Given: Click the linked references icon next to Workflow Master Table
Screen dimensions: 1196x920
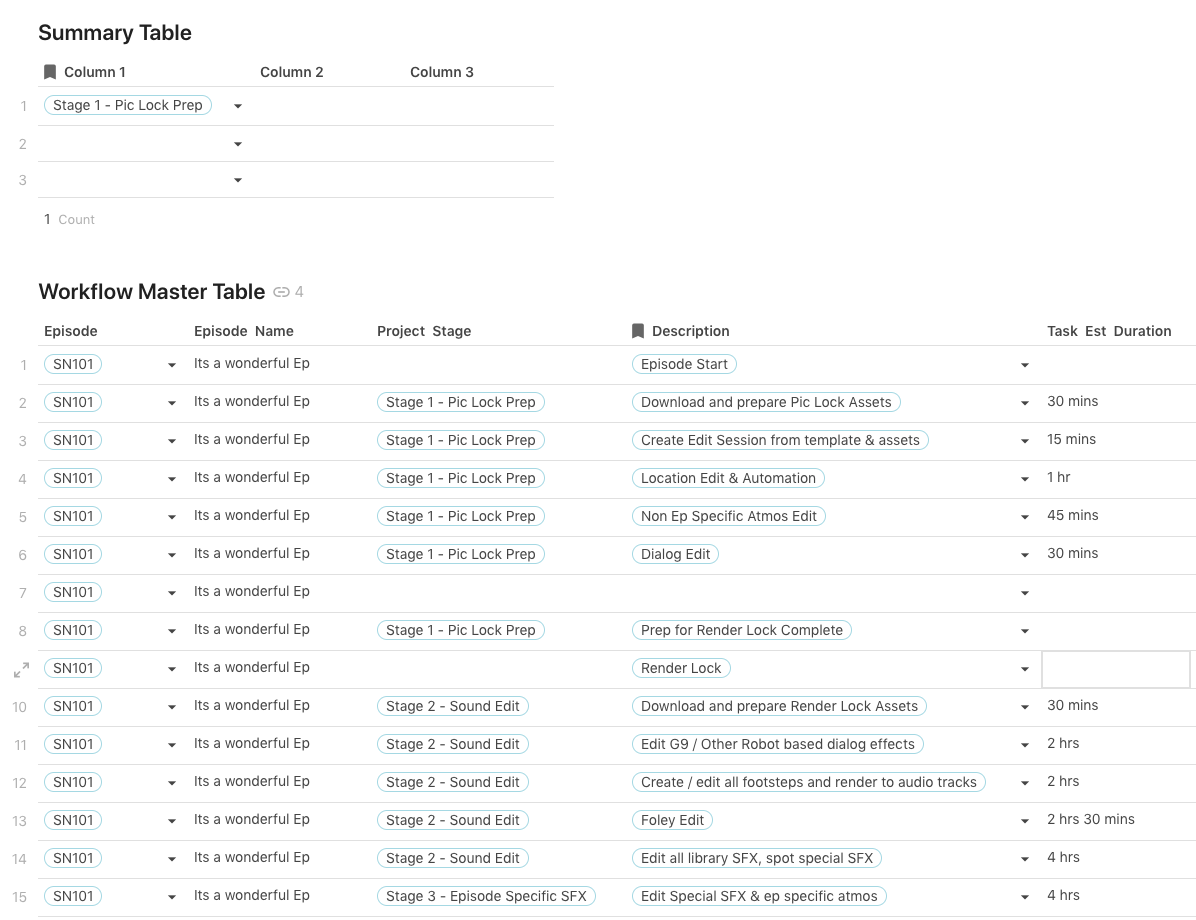Looking at the screenshot, I should click(282, 292).
